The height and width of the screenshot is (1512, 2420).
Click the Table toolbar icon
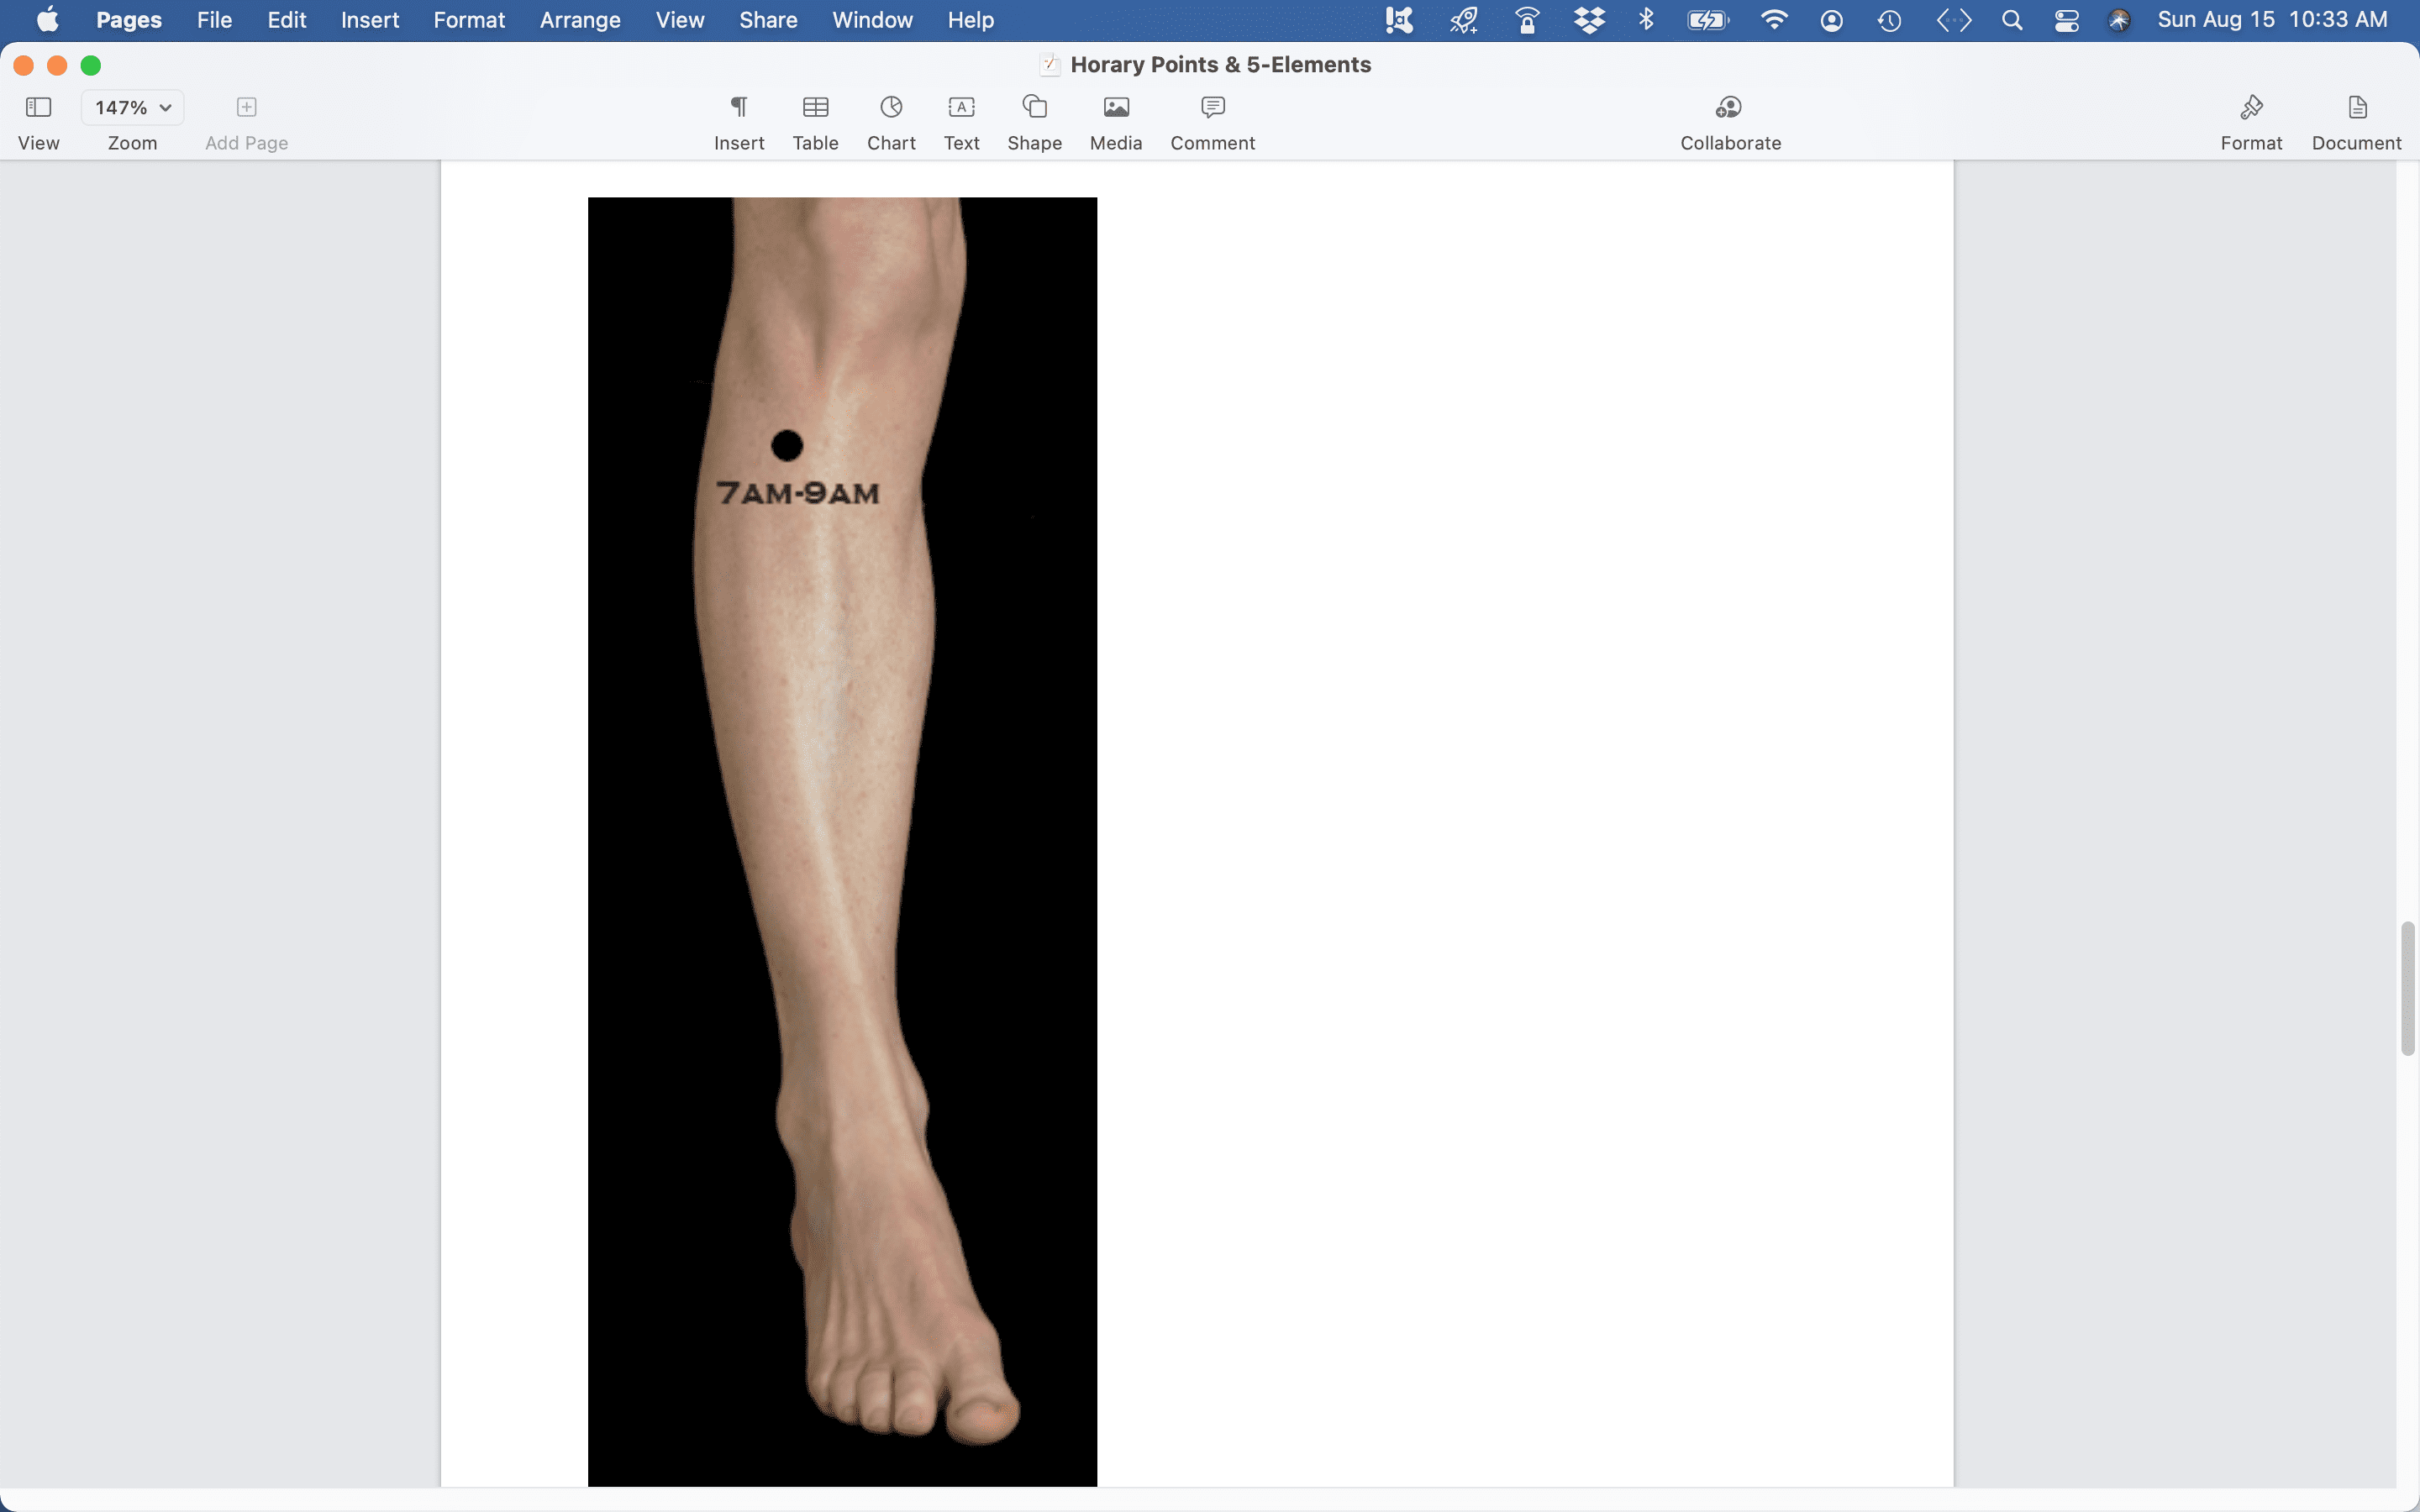(x=815, y=108)
